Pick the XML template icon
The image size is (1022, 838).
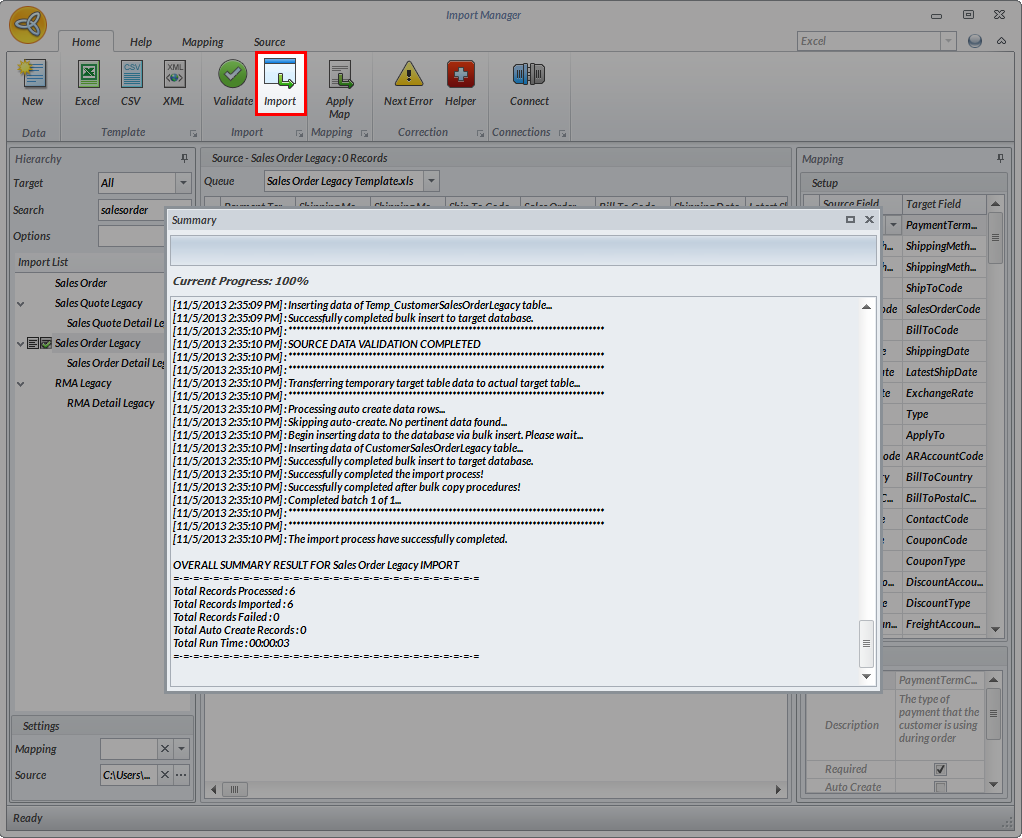[x=174, y=82]
